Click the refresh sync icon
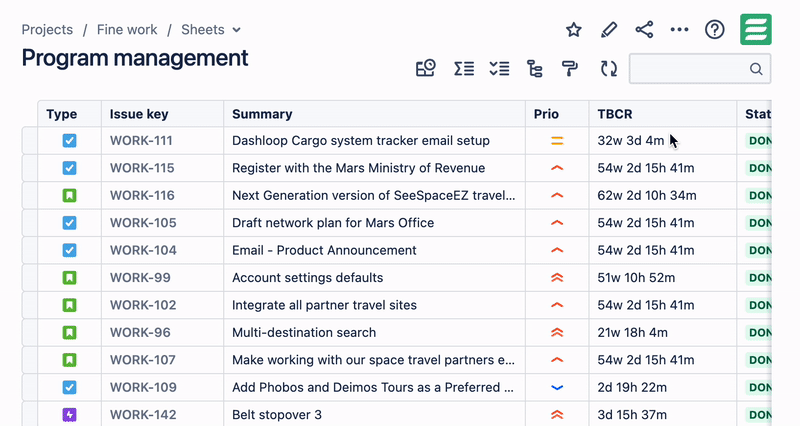 tap(609, 68)
